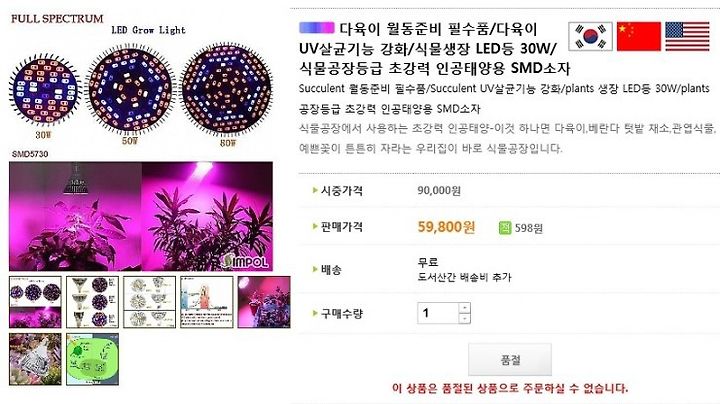
Task: Open the fifth thumbnail of pink-lit plants
Action: point(264,302)
